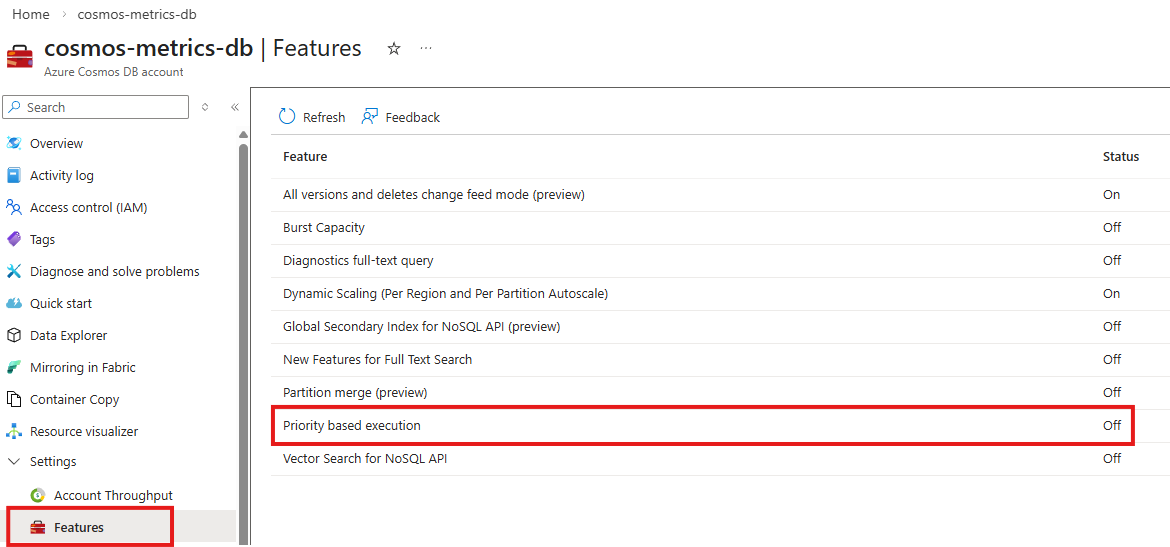Screen dimensions: 1170x547
Task: Open Global Secondary Index for NoSQL API
Action: [422, 327]
